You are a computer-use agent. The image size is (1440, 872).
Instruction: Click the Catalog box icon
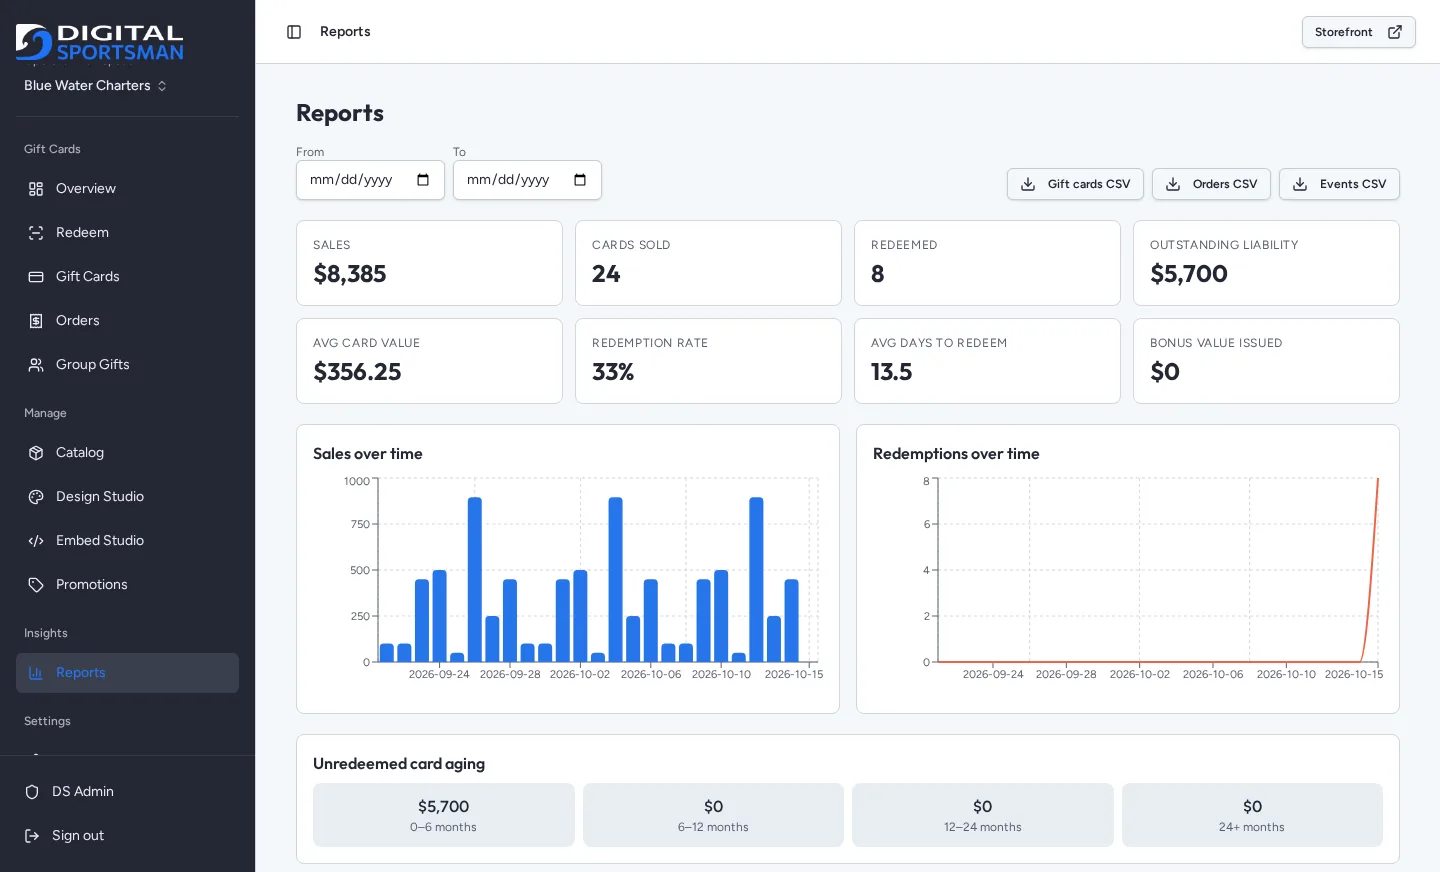36,453
